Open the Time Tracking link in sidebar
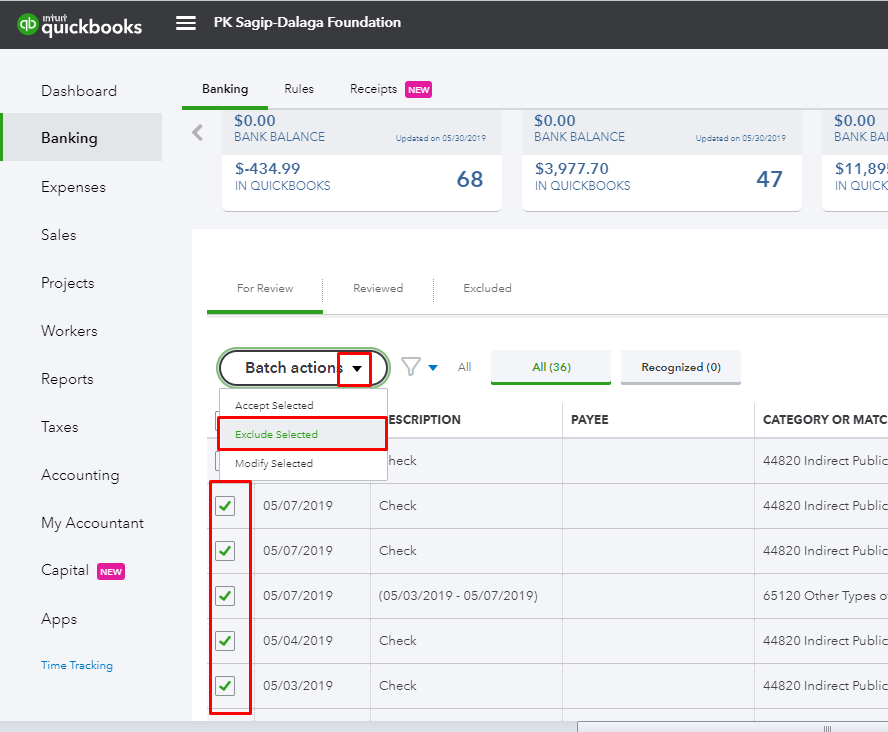 (x=77, y=666)
